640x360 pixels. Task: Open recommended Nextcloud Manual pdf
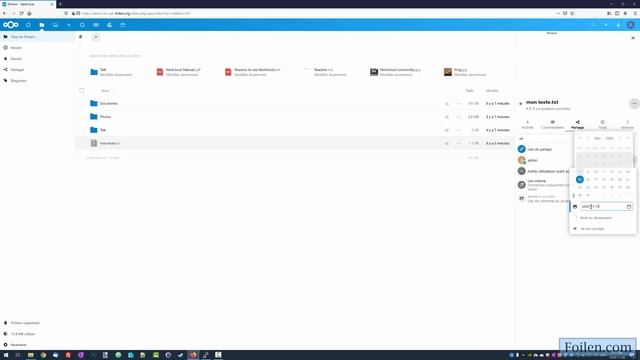[x=178, y=72]
